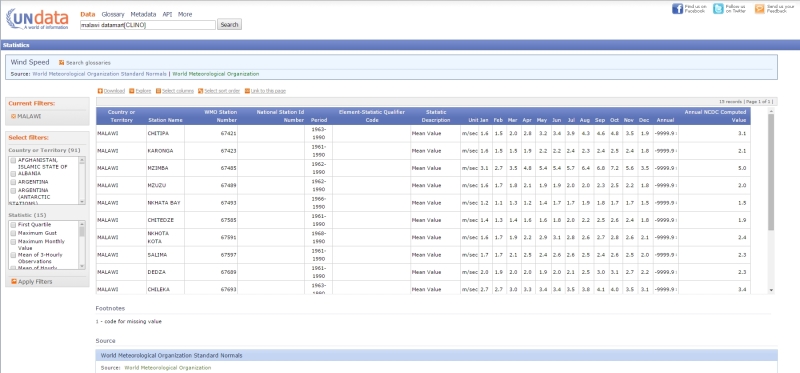Click the Statistics tab bar label
The width and height of the screenshot is (800, 373).
point(16,45)
